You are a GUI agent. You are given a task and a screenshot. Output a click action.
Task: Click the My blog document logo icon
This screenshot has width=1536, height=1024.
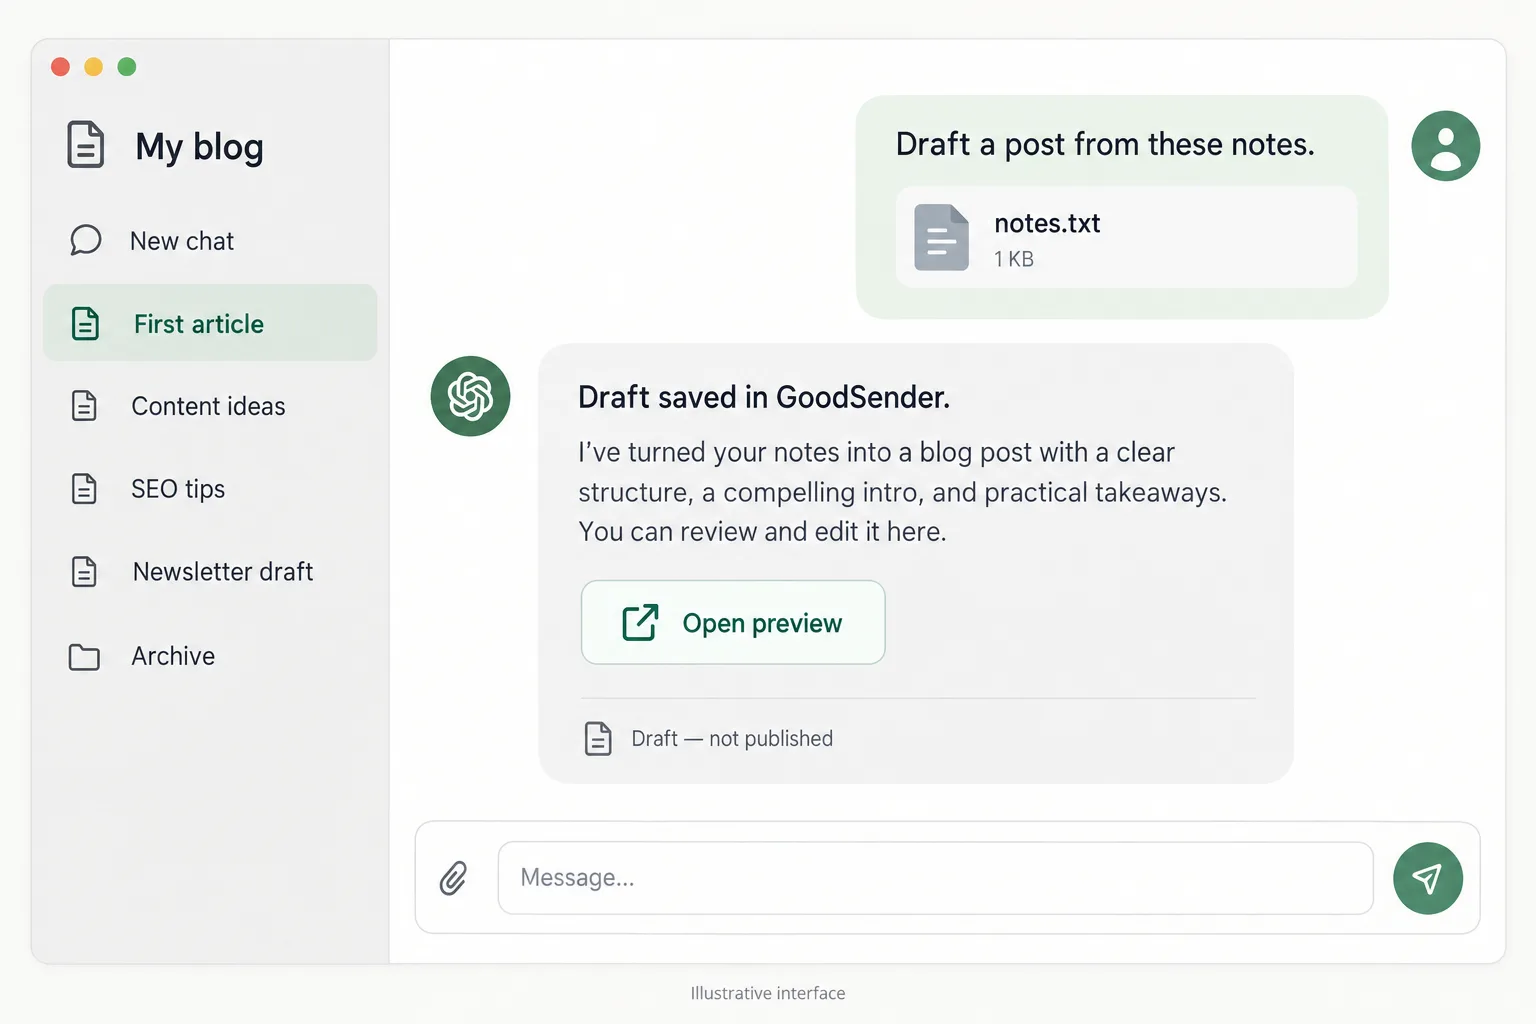pos(86,144)
